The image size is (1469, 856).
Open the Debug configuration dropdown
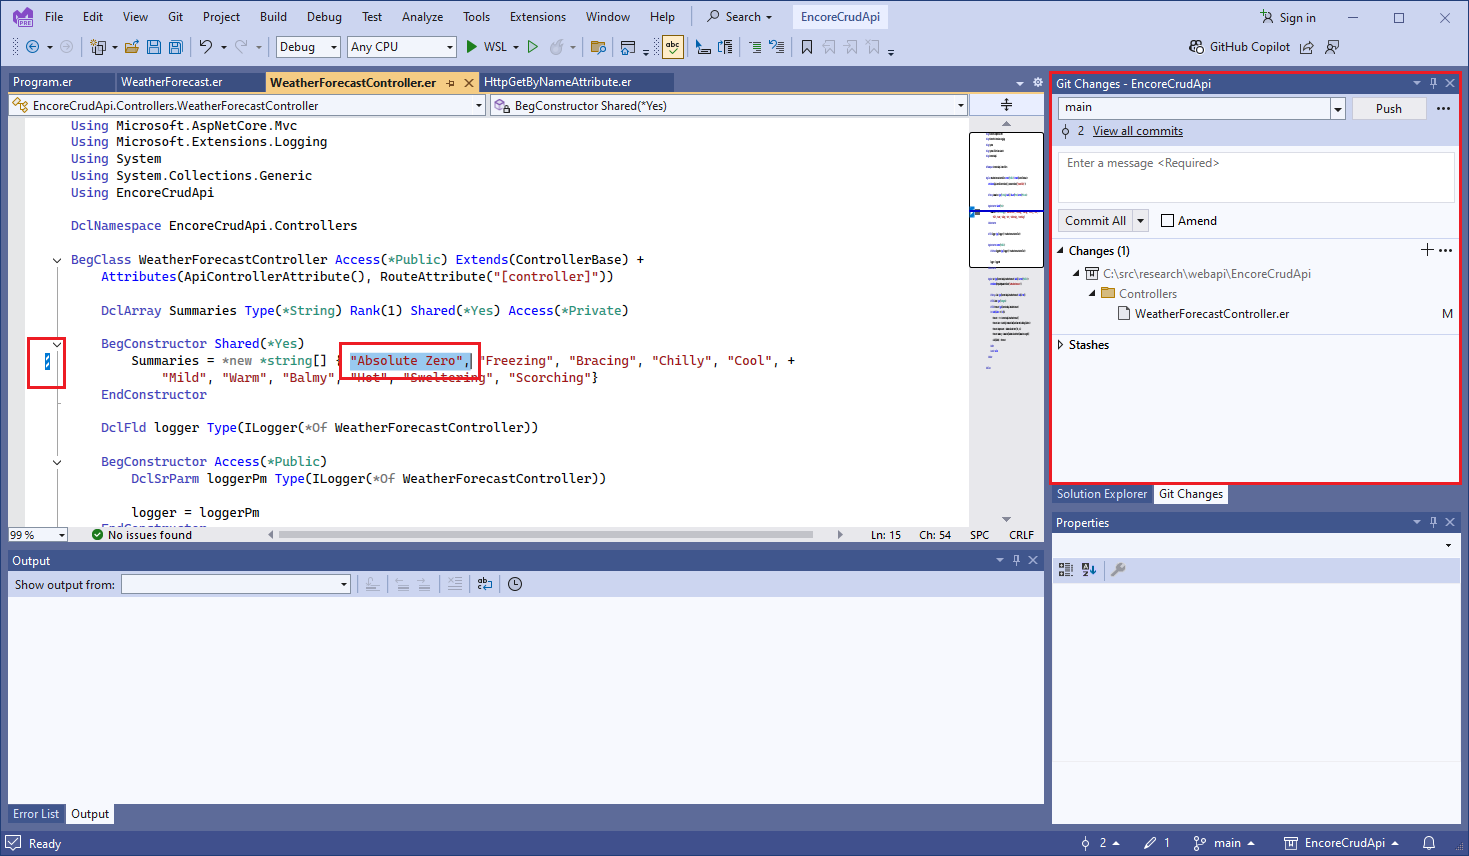(x=308, y=47)
